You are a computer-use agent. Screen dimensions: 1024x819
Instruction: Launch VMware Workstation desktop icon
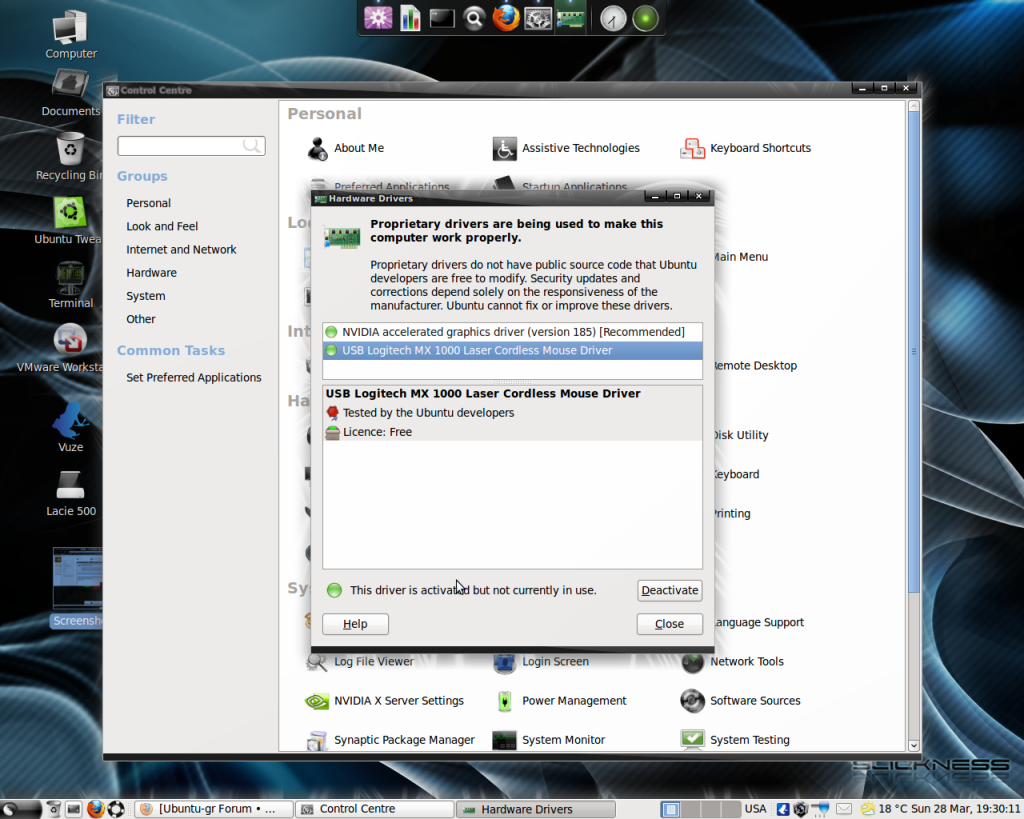click(70, 348)
